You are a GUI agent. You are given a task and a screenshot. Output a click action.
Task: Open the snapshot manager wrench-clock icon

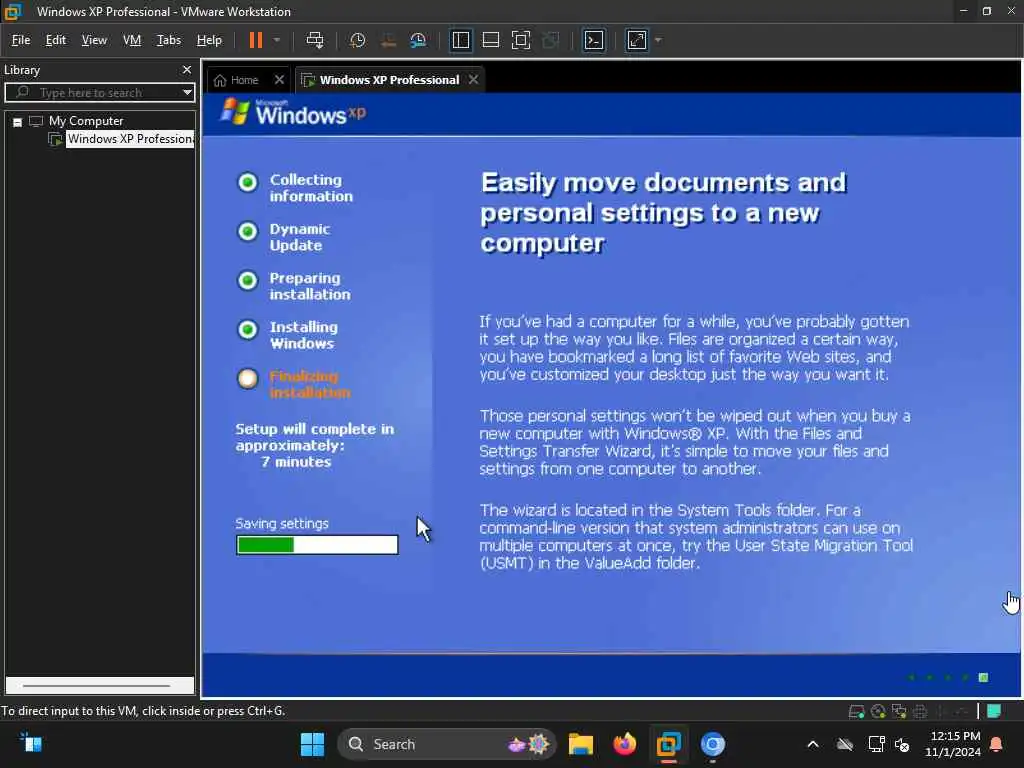point(418,40)
